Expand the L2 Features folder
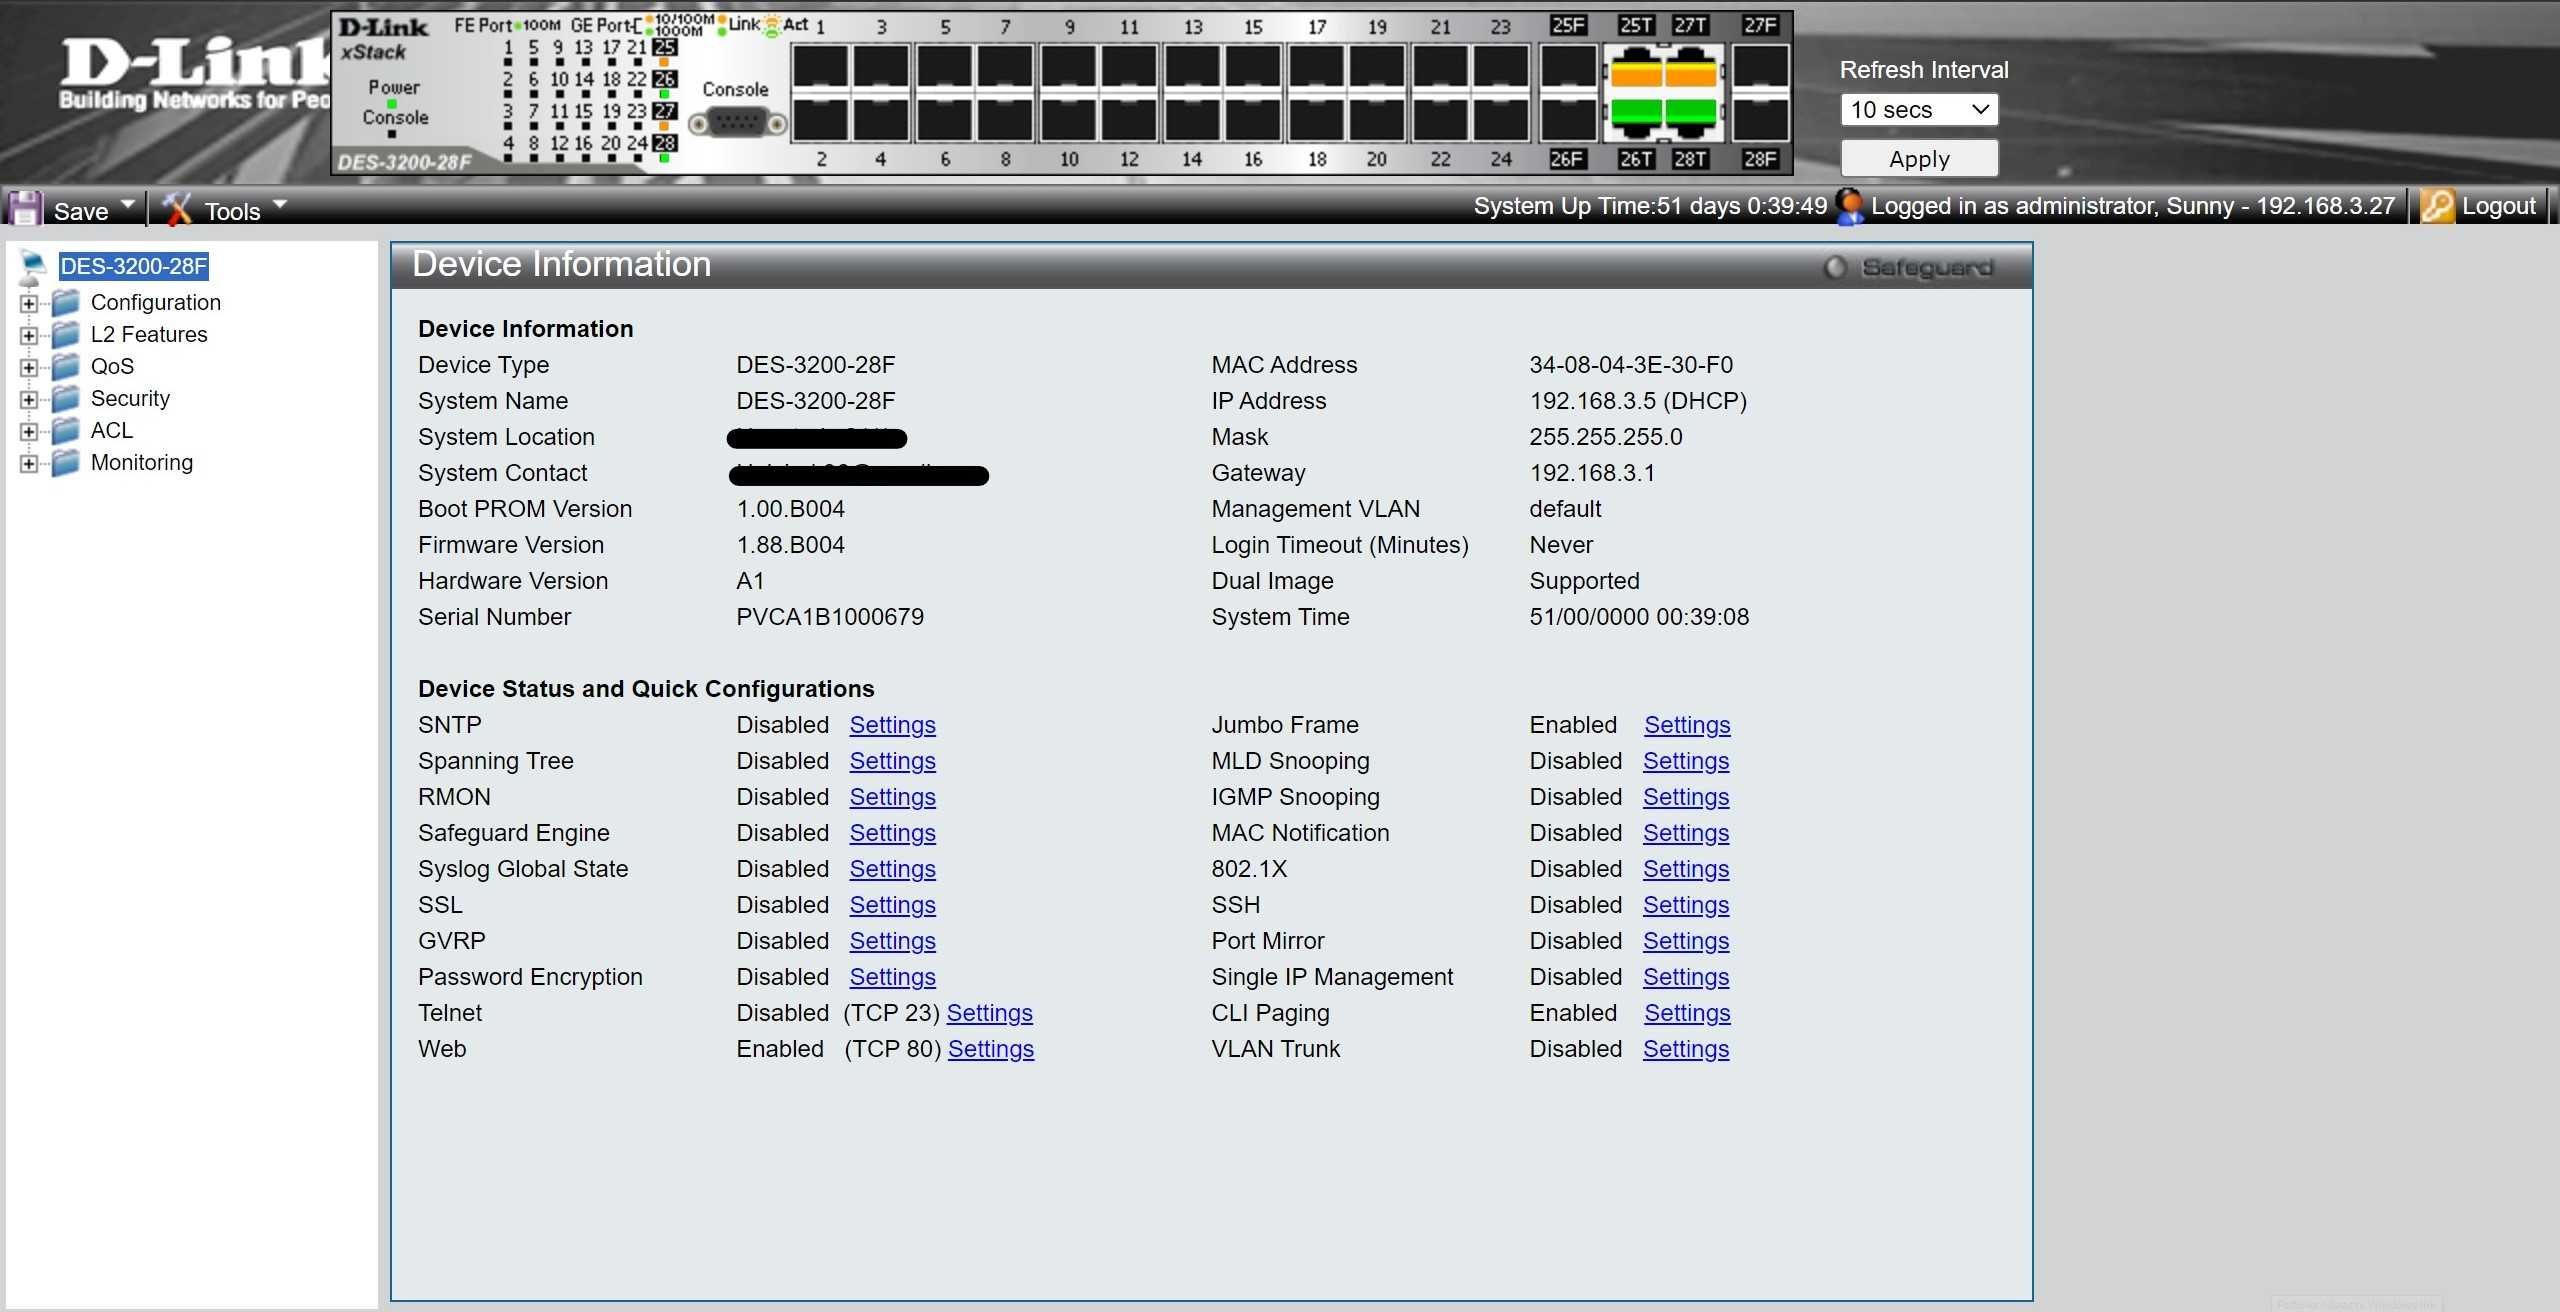Image resolution: width=2560 pixels, height=1312 pixels. tap(29, 335)
